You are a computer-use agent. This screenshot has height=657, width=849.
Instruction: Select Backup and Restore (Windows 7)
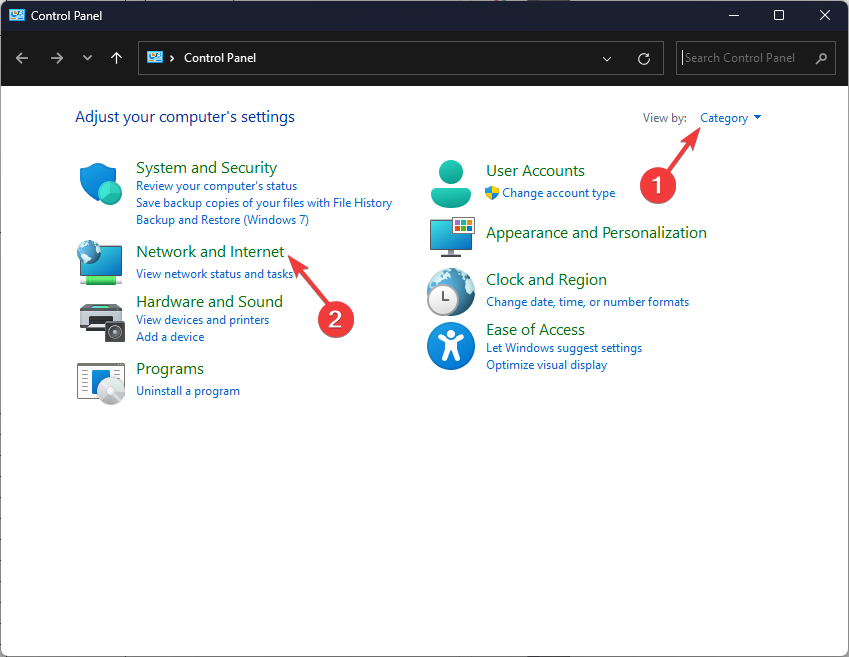pos(222,220)
